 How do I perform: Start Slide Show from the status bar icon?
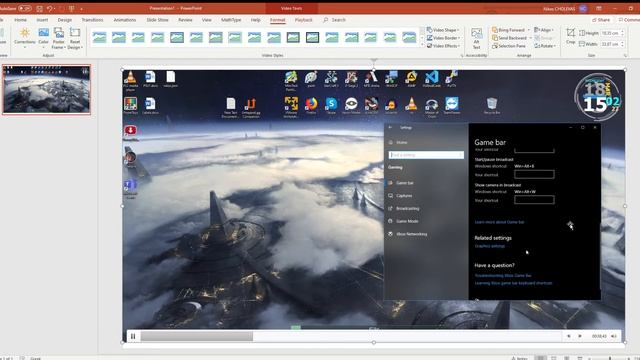tap(580, 358)
